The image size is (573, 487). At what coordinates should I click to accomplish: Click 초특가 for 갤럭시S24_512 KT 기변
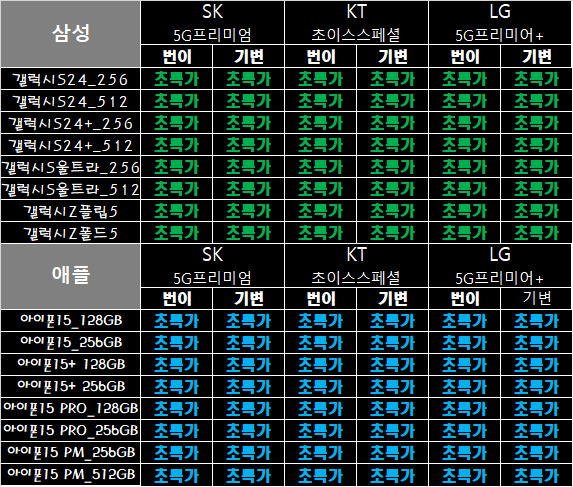click(392, 101)
